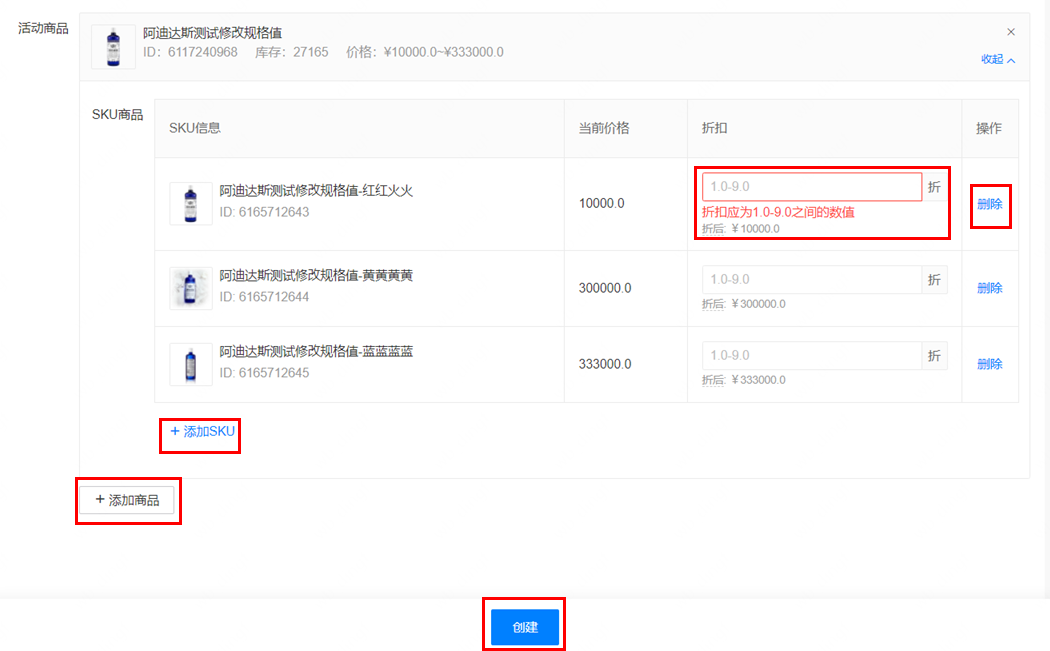
Task: Select the SKU name ending in 红红火火
Action: coord(316,192)
